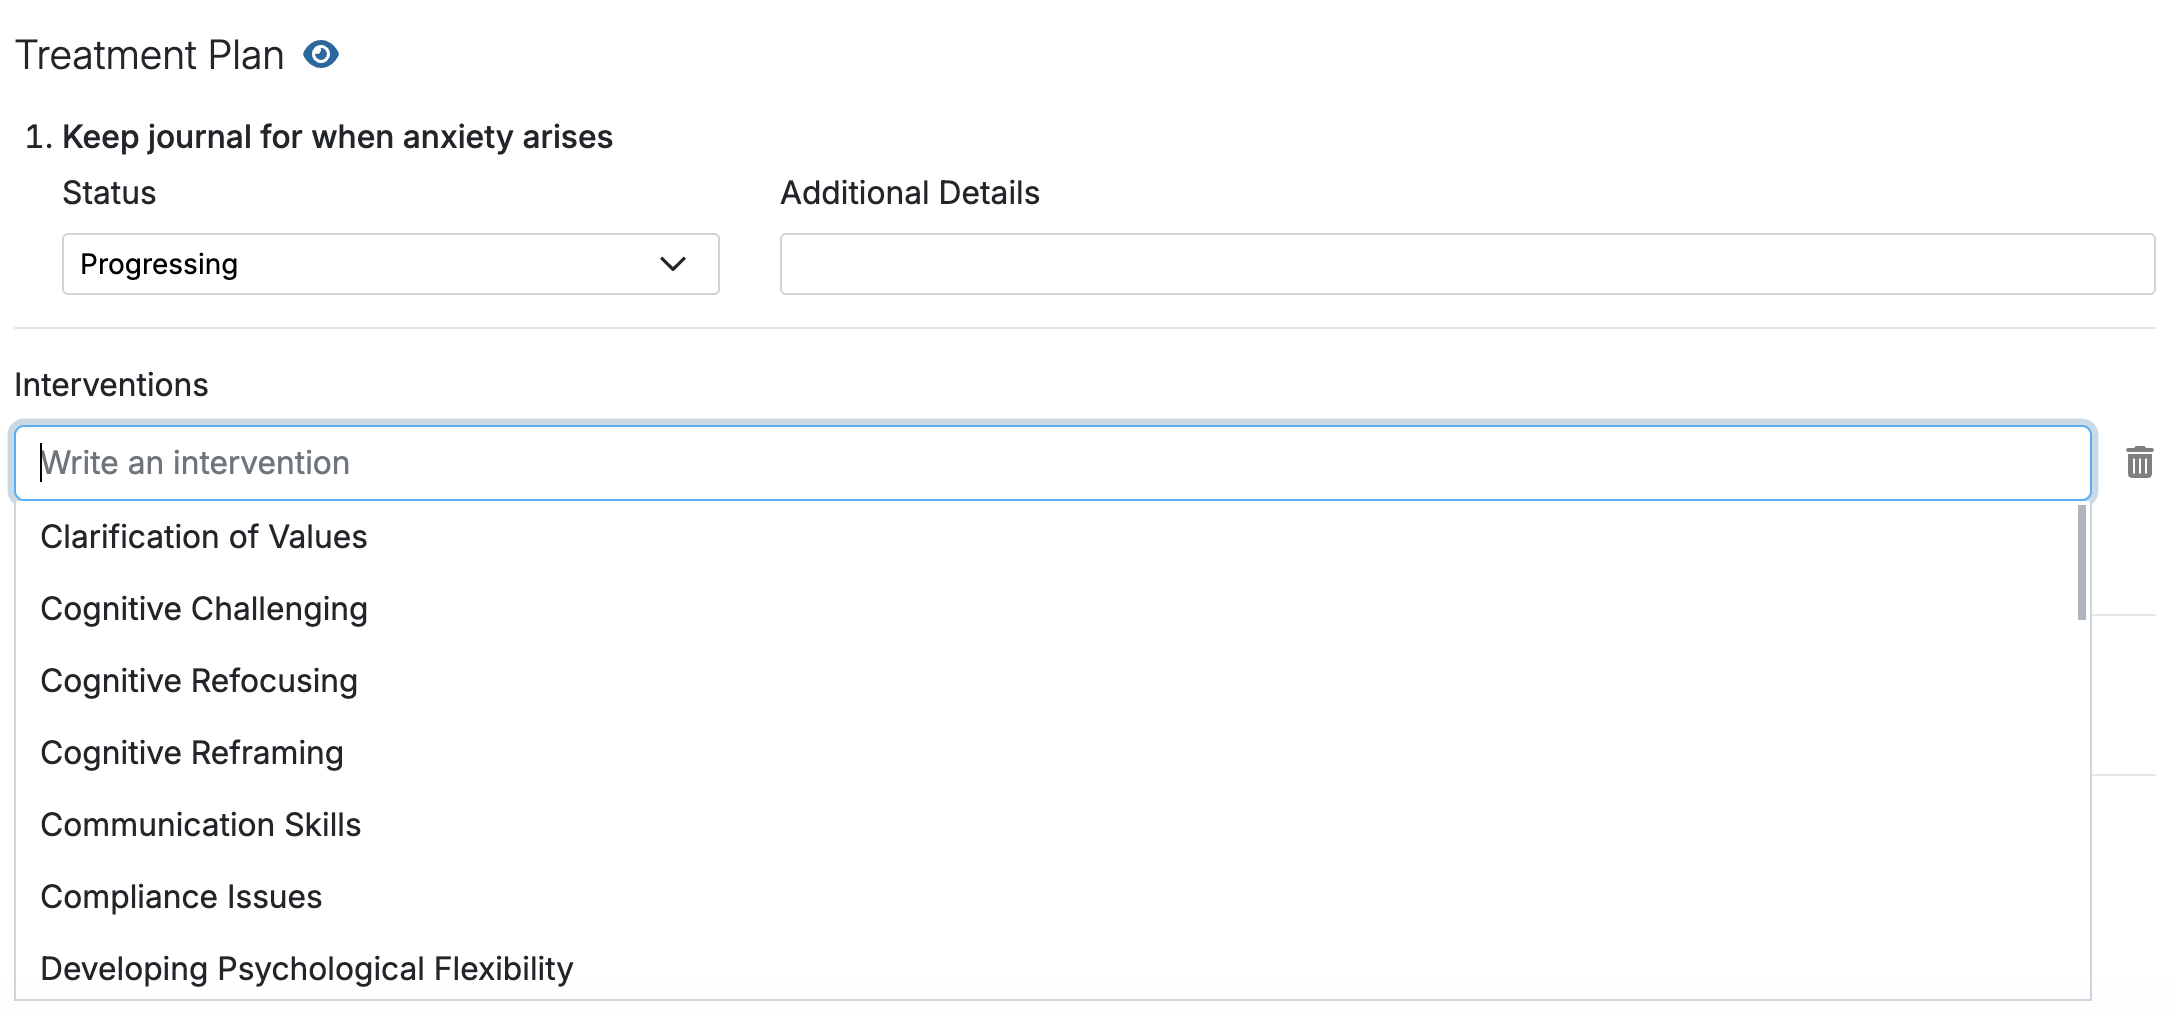The height and width of the screenshot is (1014, 2174).
Task: Toggle the Treatment Plan eye visibility icon
Action: tap(321, 54)
